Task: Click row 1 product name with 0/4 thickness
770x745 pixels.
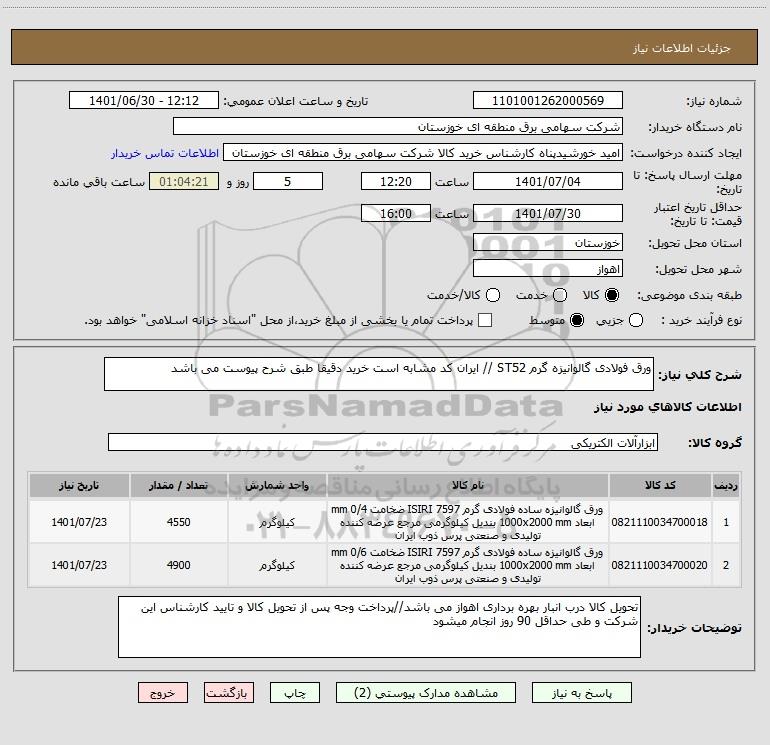Action: [467, 522]
